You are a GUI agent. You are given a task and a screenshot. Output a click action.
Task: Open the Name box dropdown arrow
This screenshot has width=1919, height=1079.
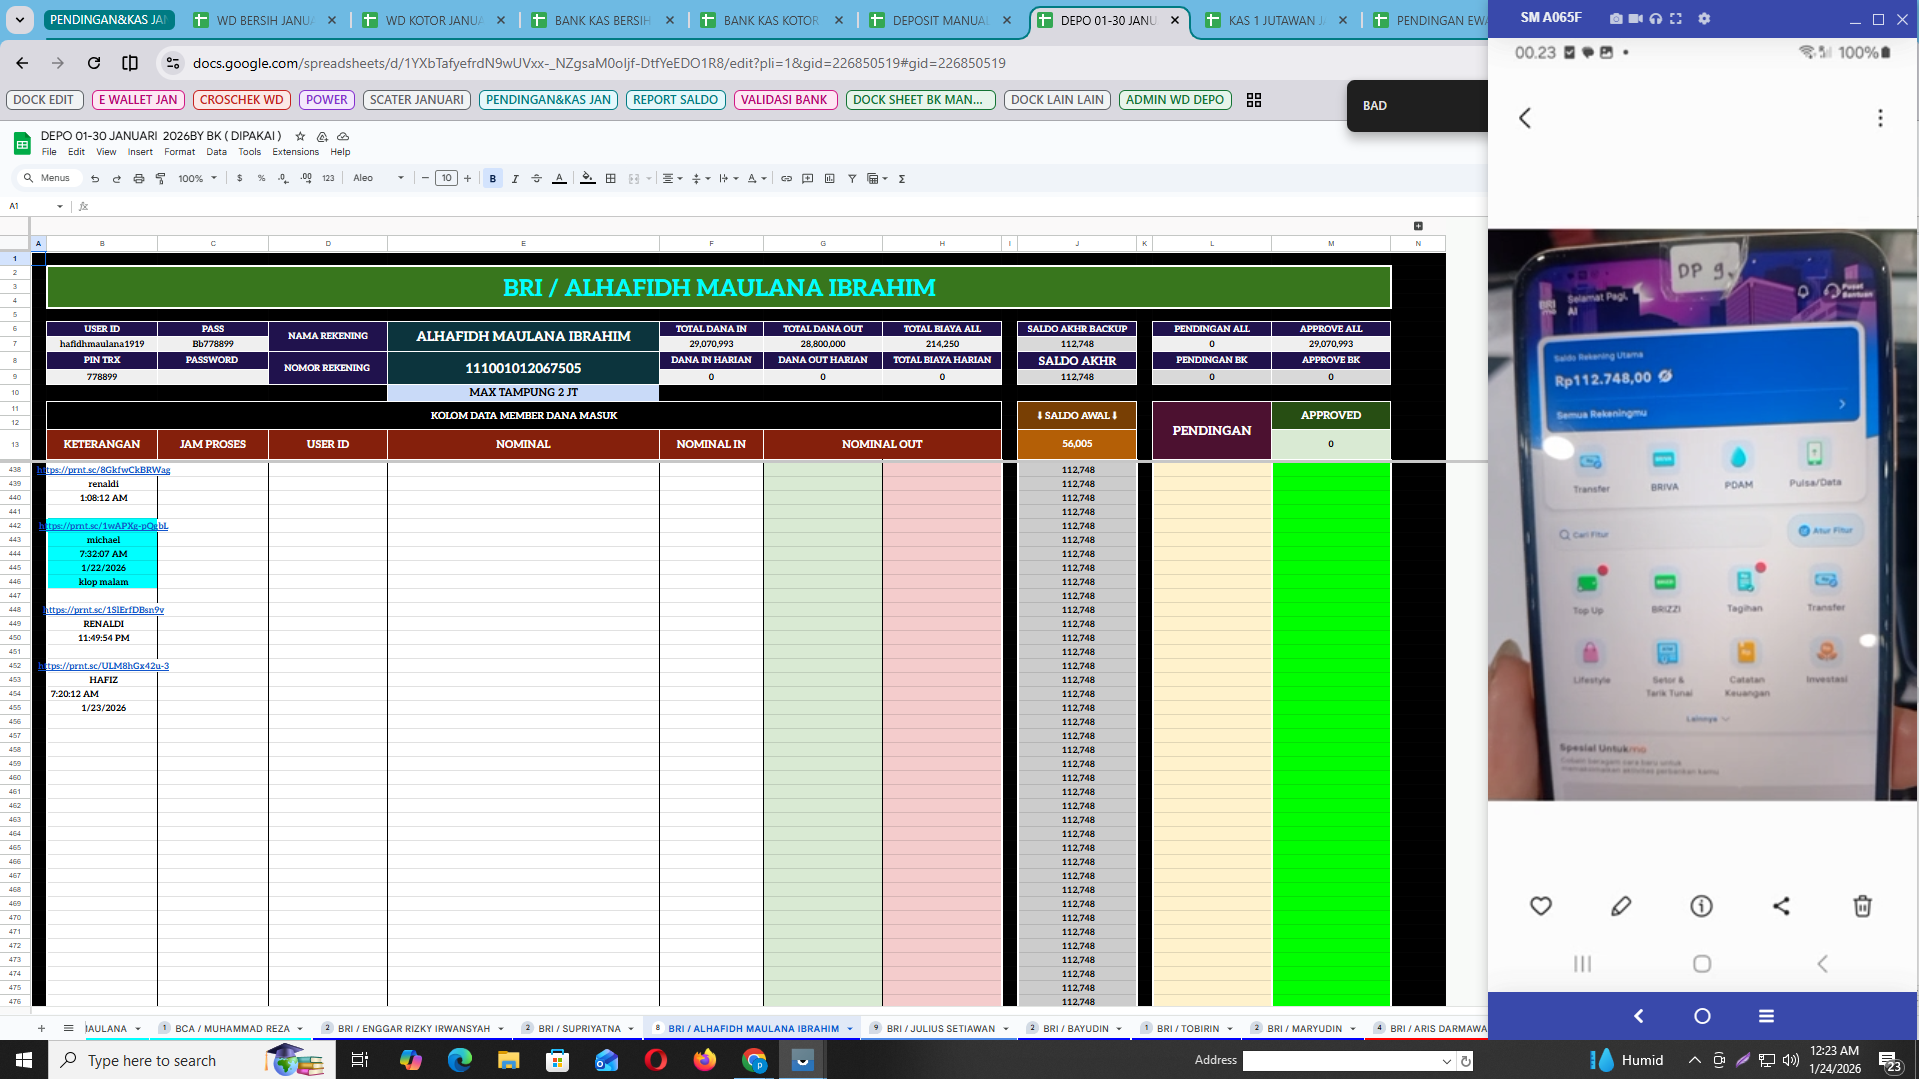click(x=60, y=207)
